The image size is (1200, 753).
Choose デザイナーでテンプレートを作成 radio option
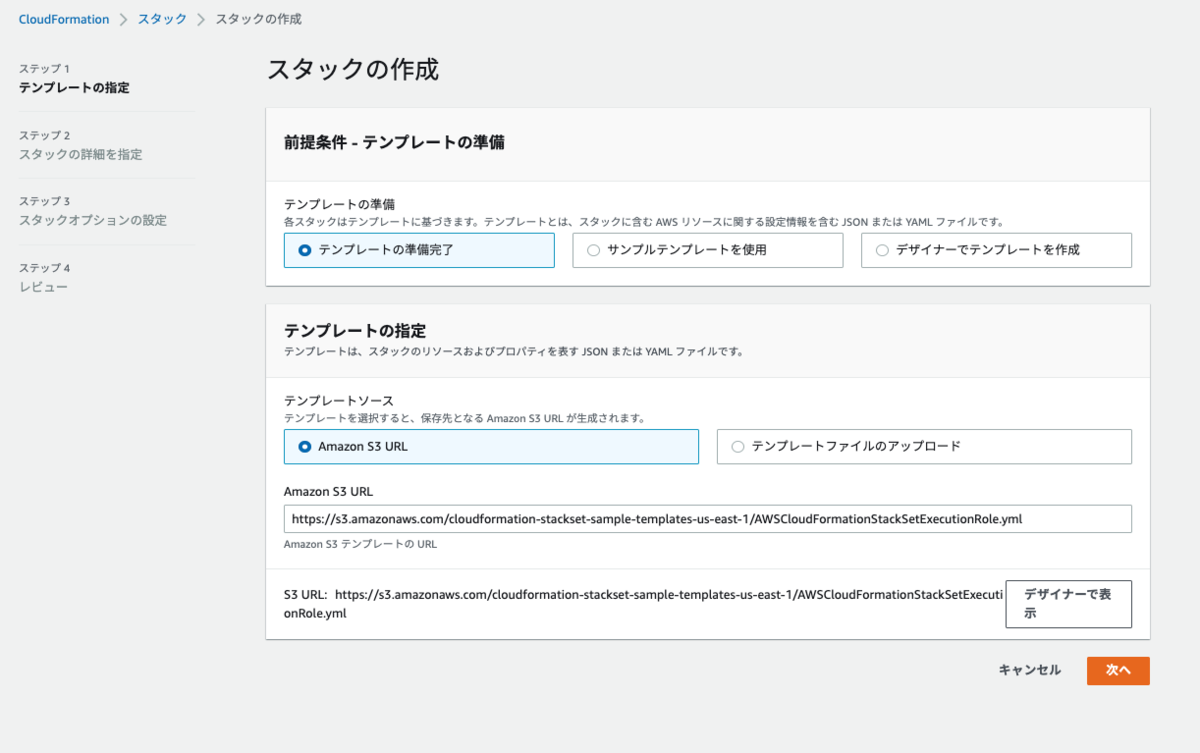tap(996, 250)
